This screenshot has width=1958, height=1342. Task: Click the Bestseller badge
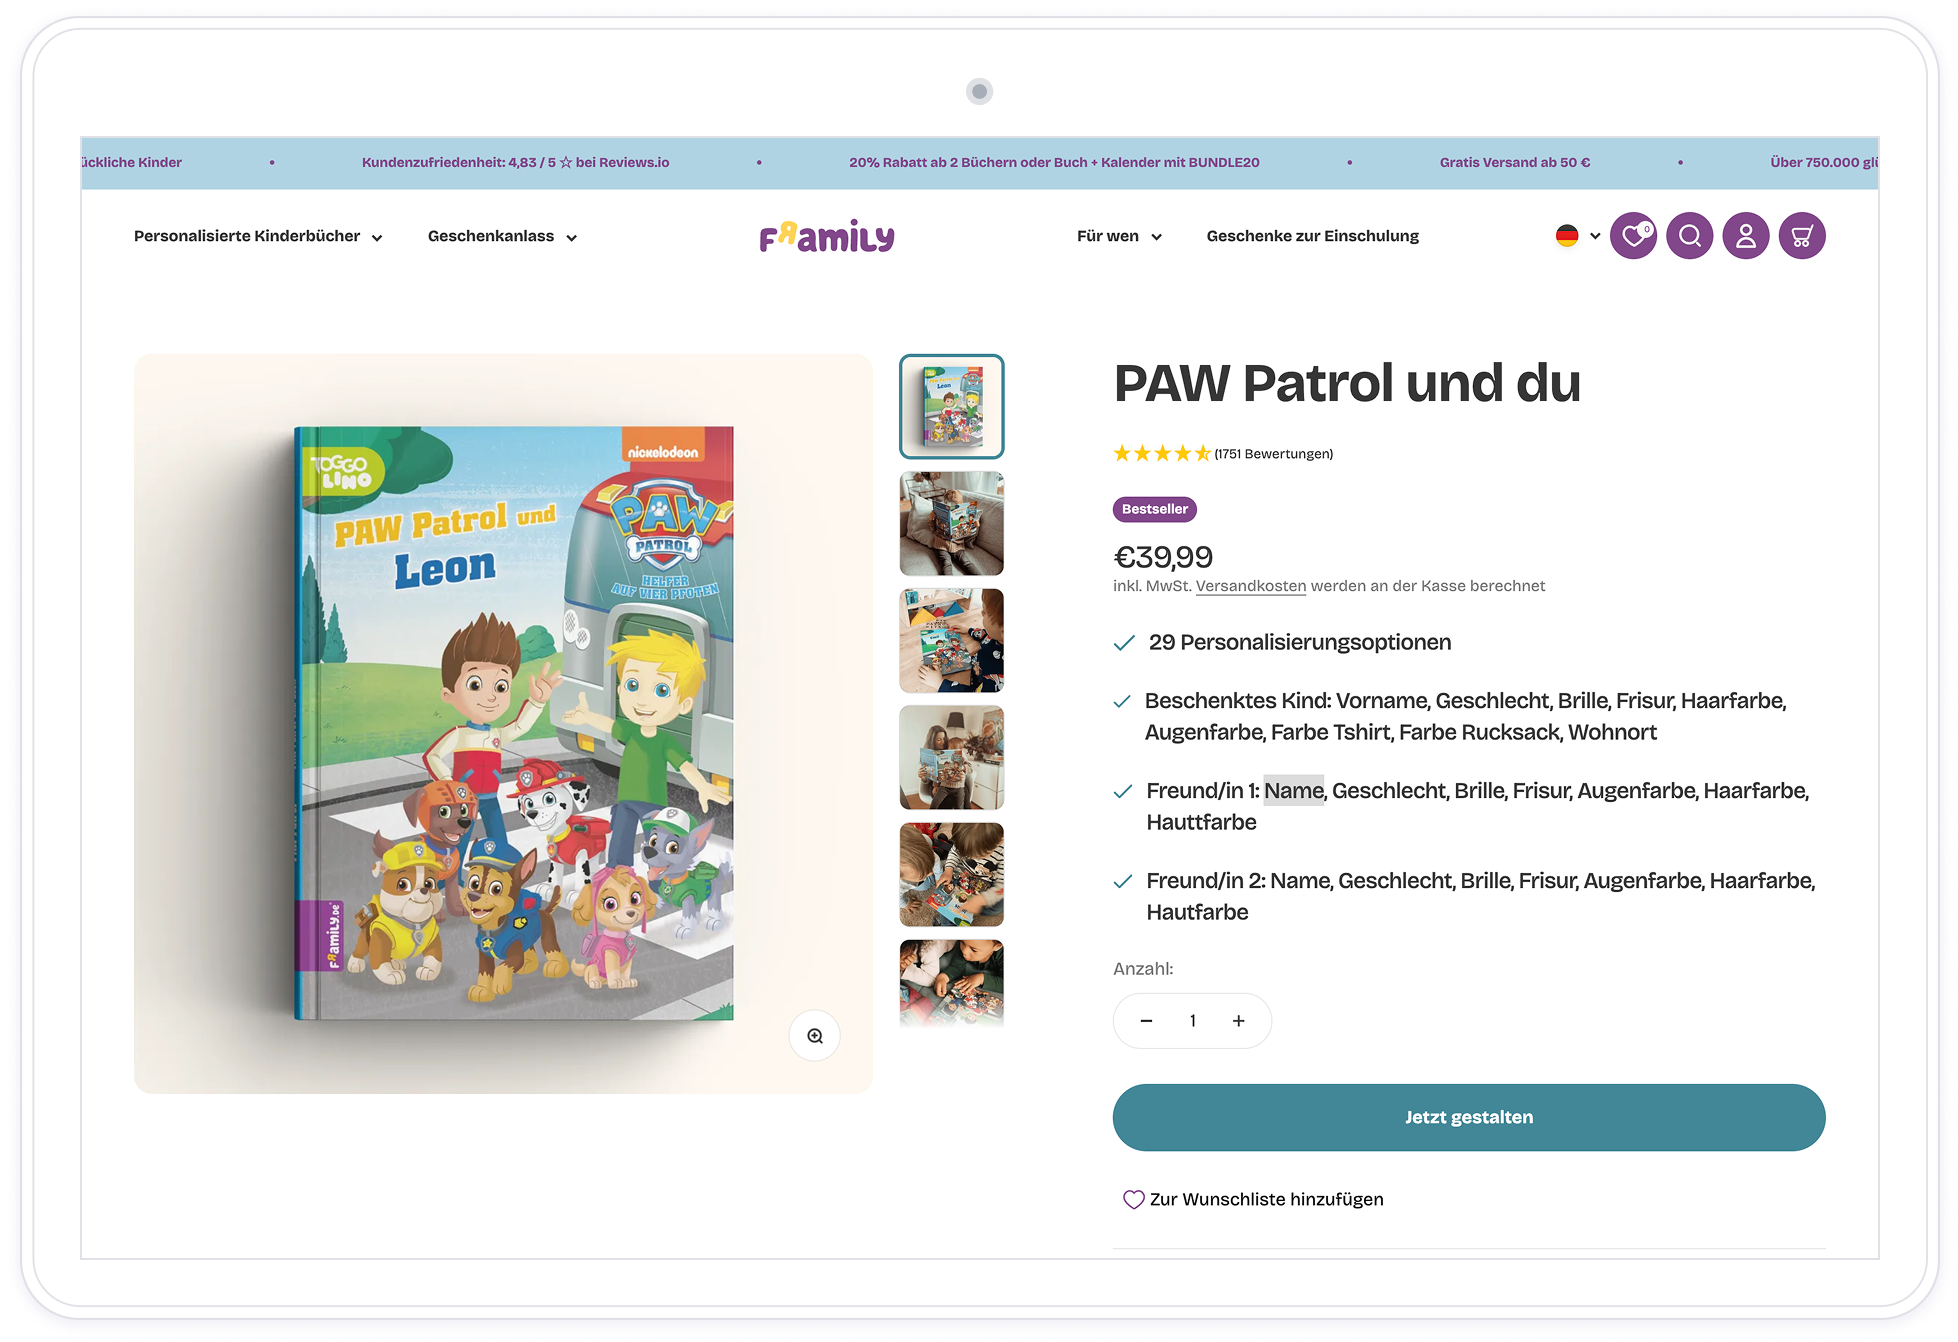(1155, 509)
